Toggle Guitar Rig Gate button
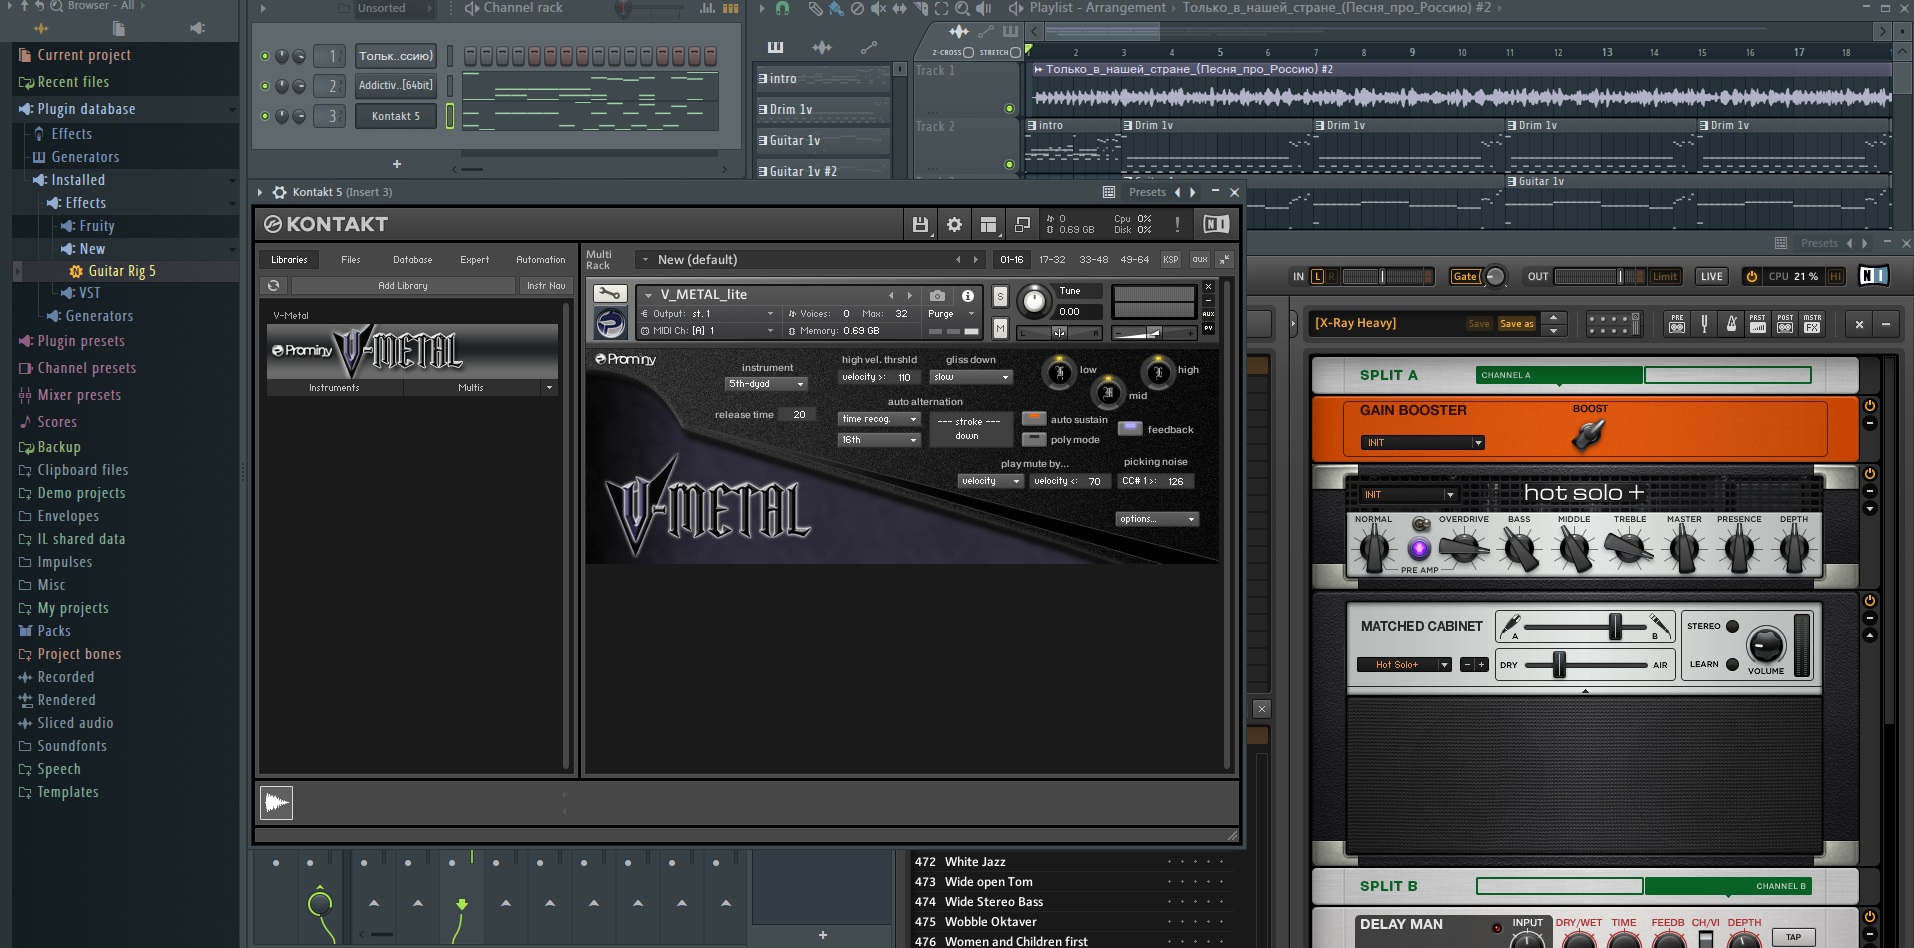This screenshot has width=1914, height=948. (x=1465, y=277)
